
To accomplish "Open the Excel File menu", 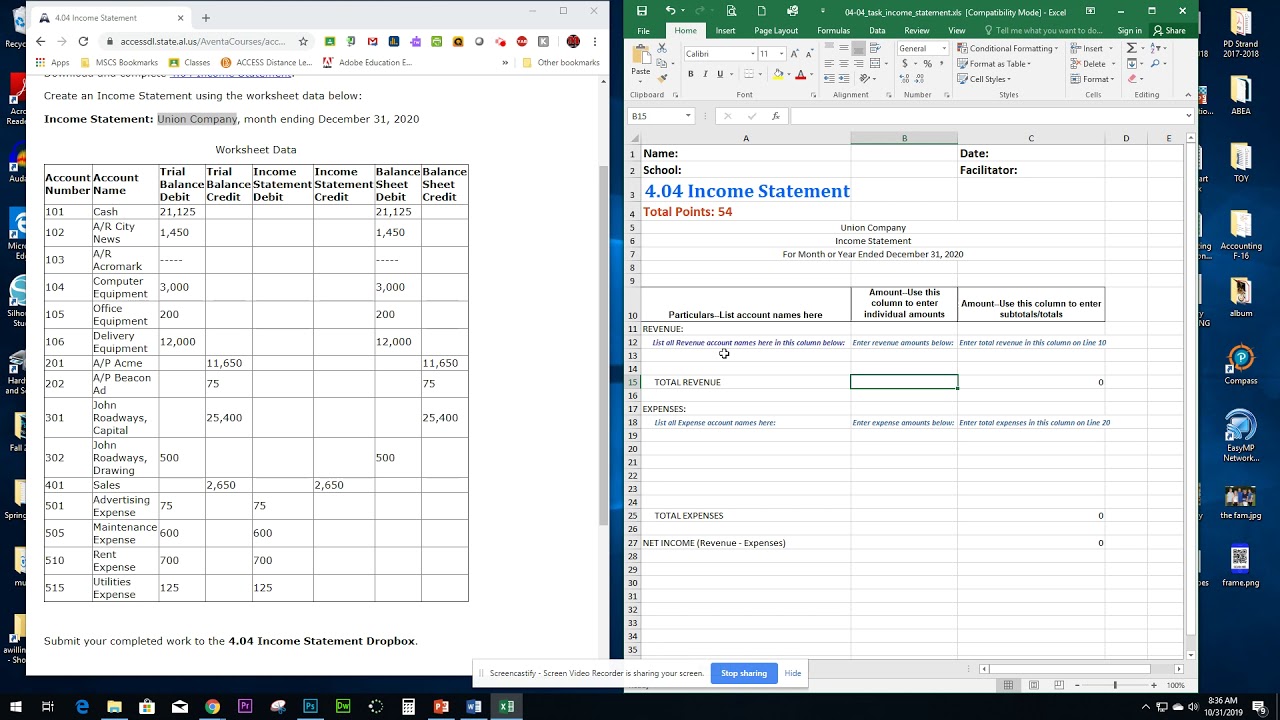I will (x=643, y=31).
